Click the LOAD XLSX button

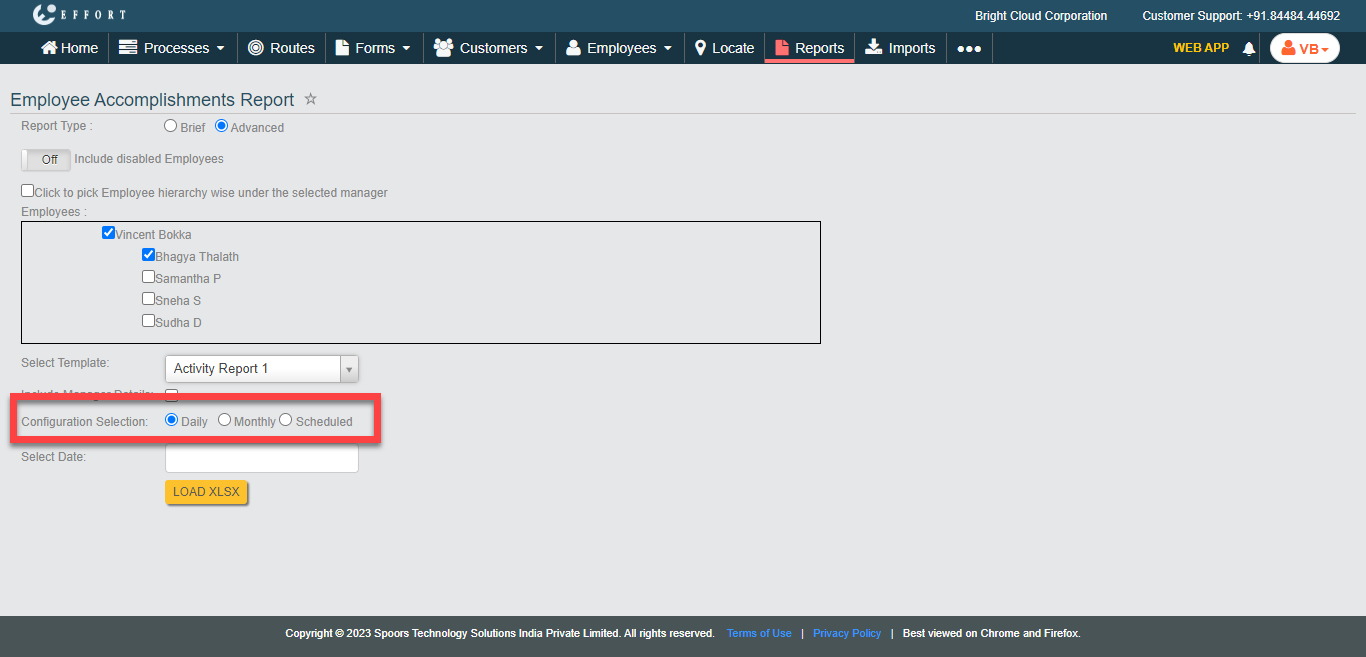coord(205,492)
